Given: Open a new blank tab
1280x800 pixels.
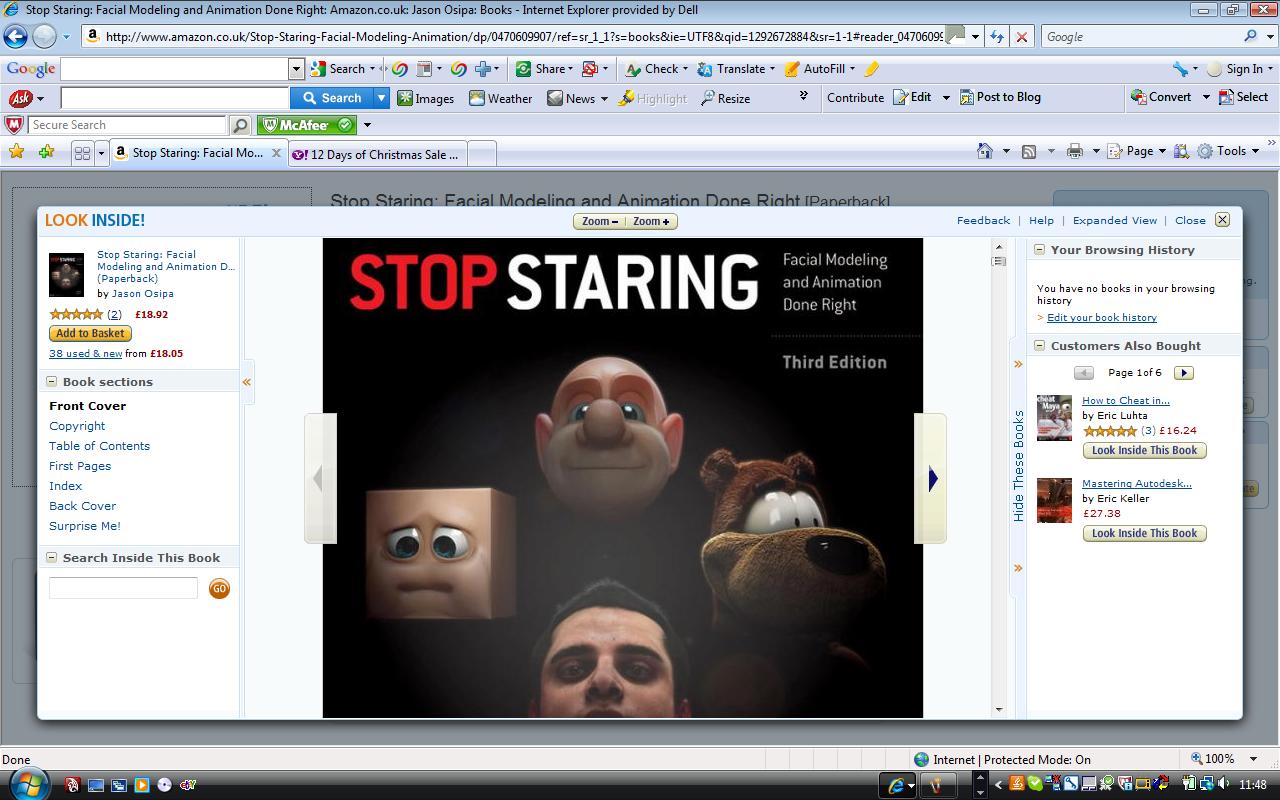Looking at the screenshot, I should pos(482,154).
